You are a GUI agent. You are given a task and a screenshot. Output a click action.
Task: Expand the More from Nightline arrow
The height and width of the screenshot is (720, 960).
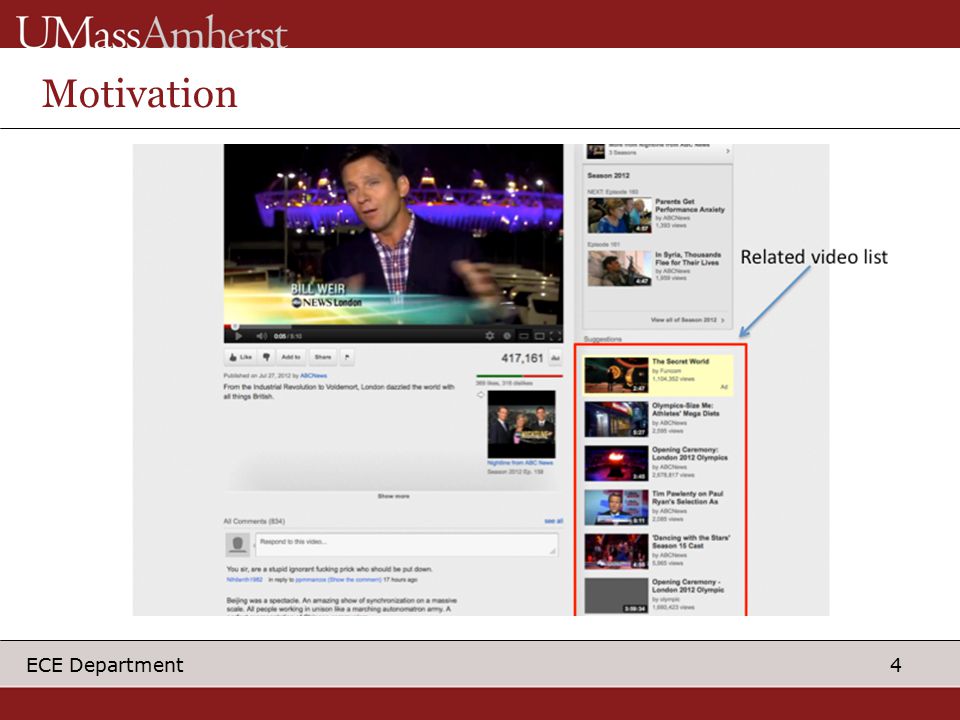[727, 151]
